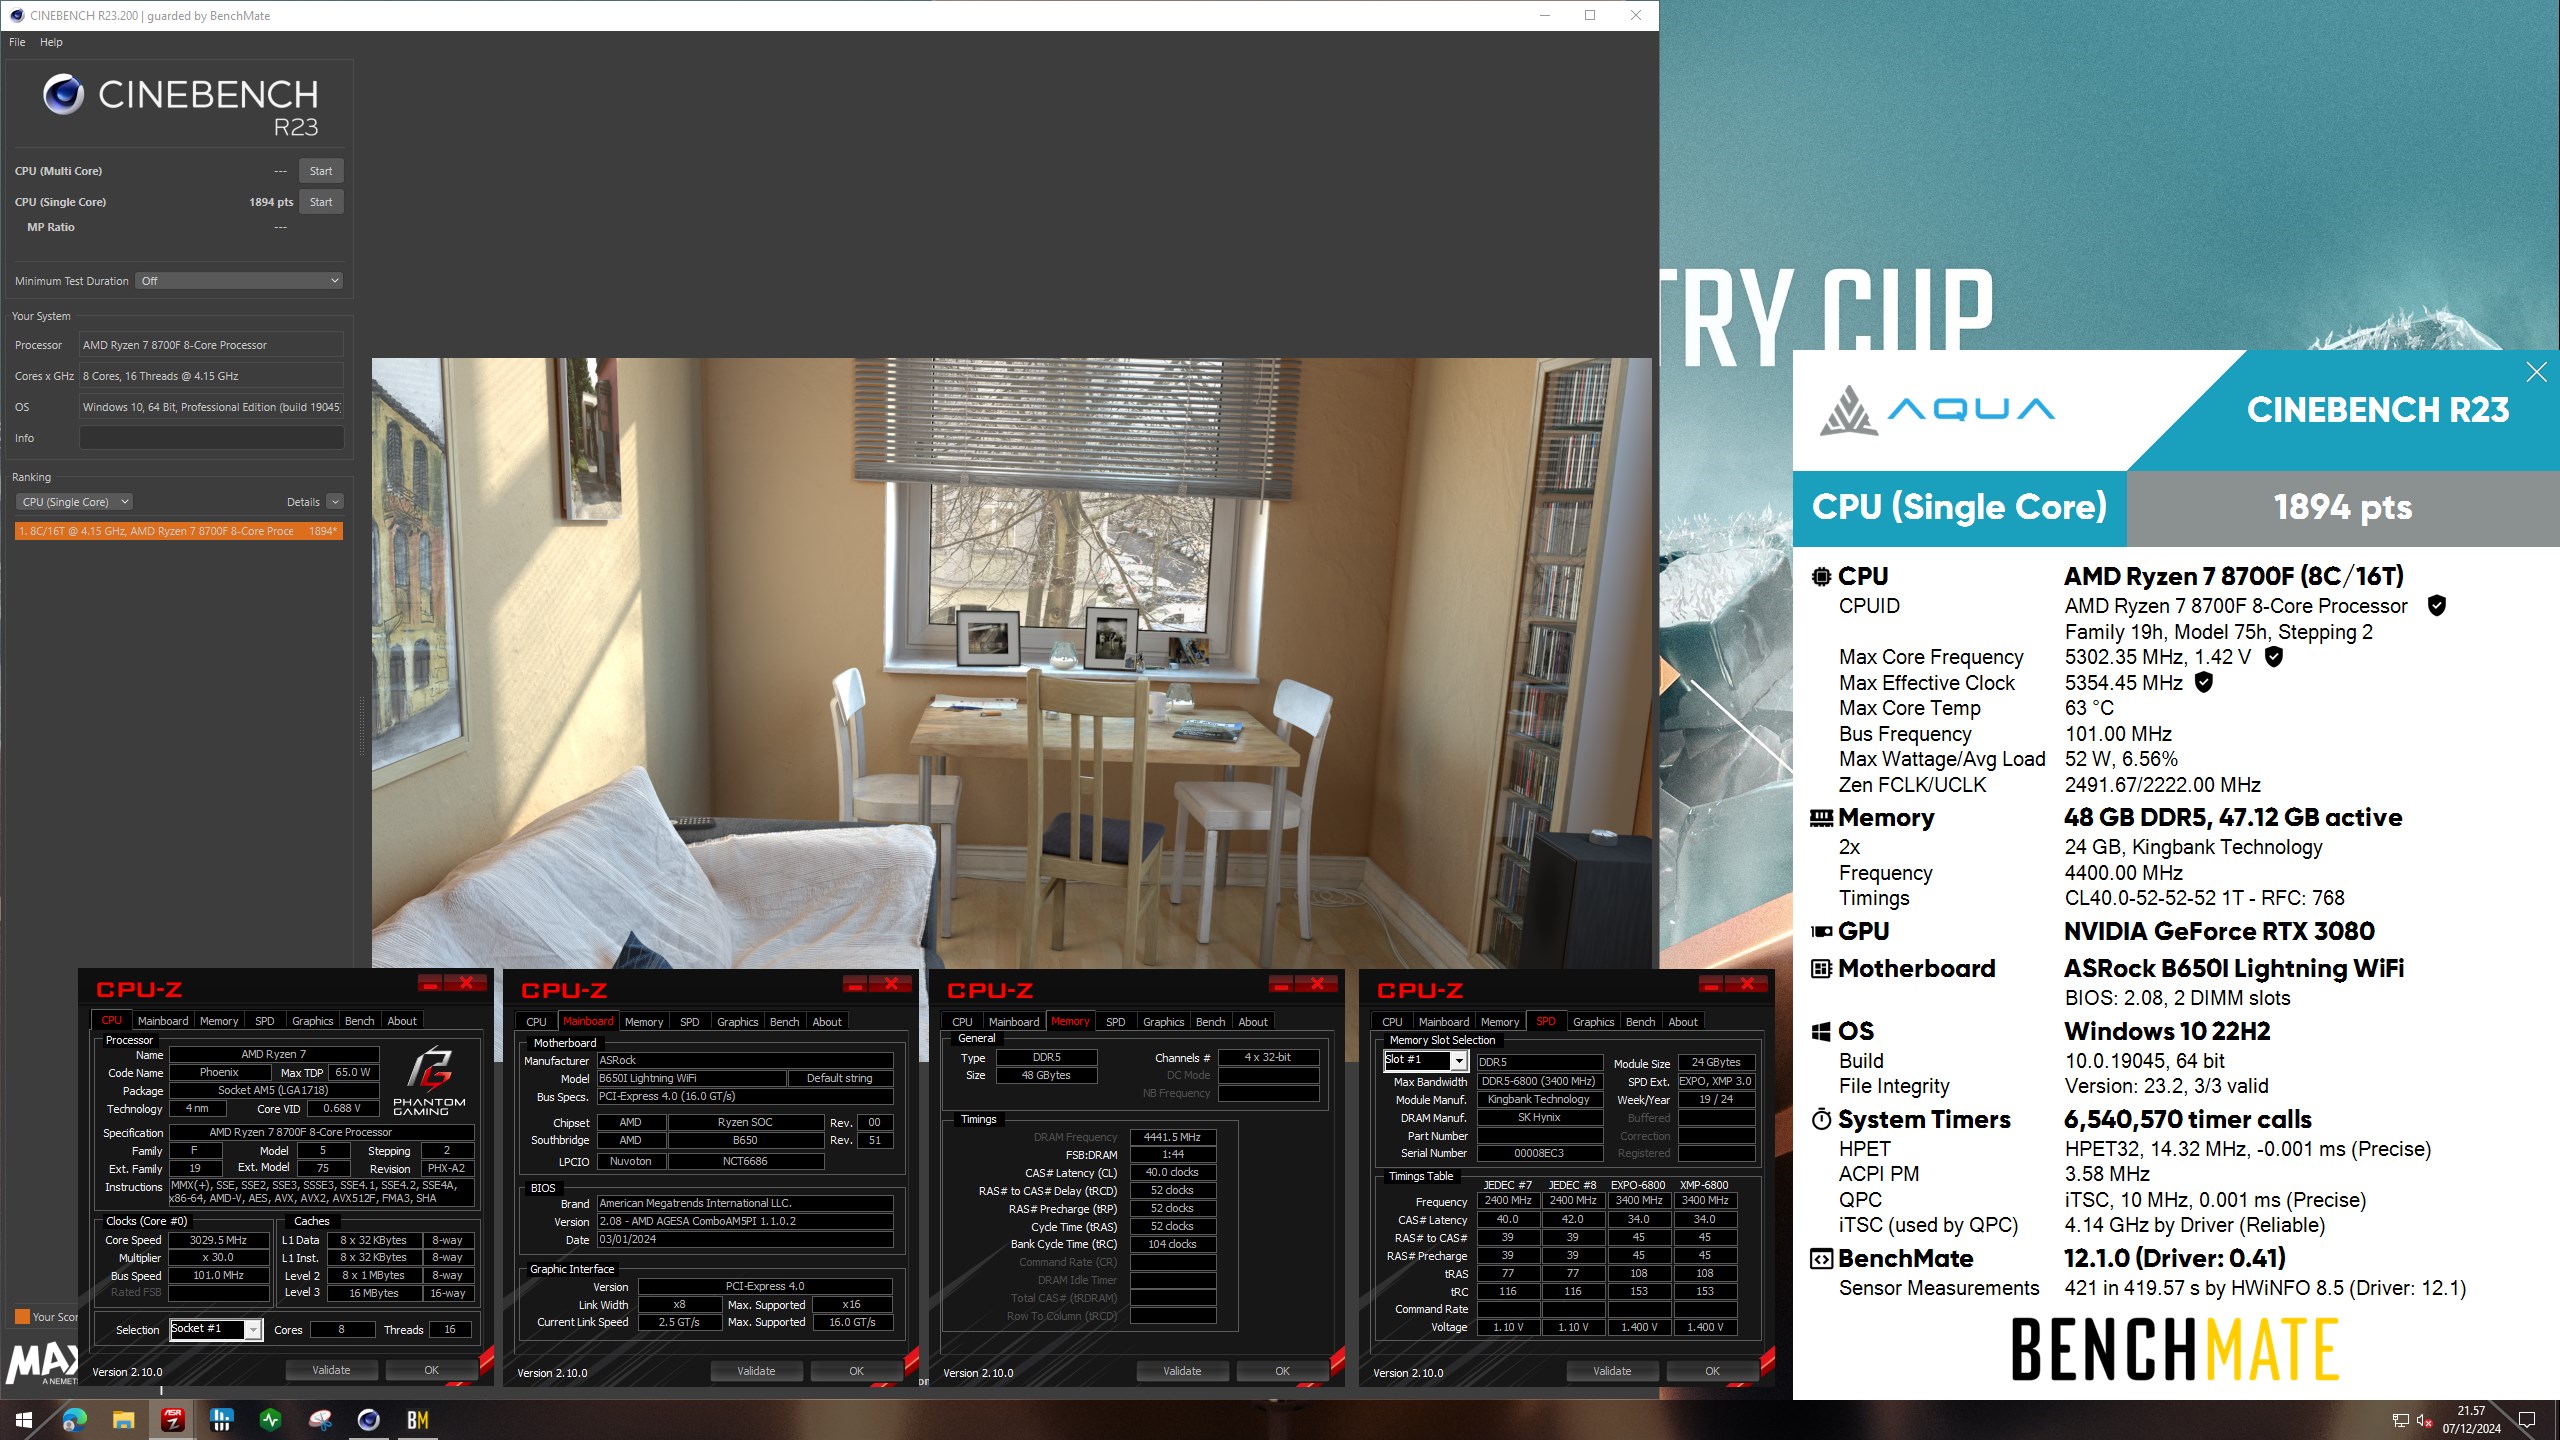Click the Info input field under Your System
2560x1440 pixels.
click(x=211, y=438)
